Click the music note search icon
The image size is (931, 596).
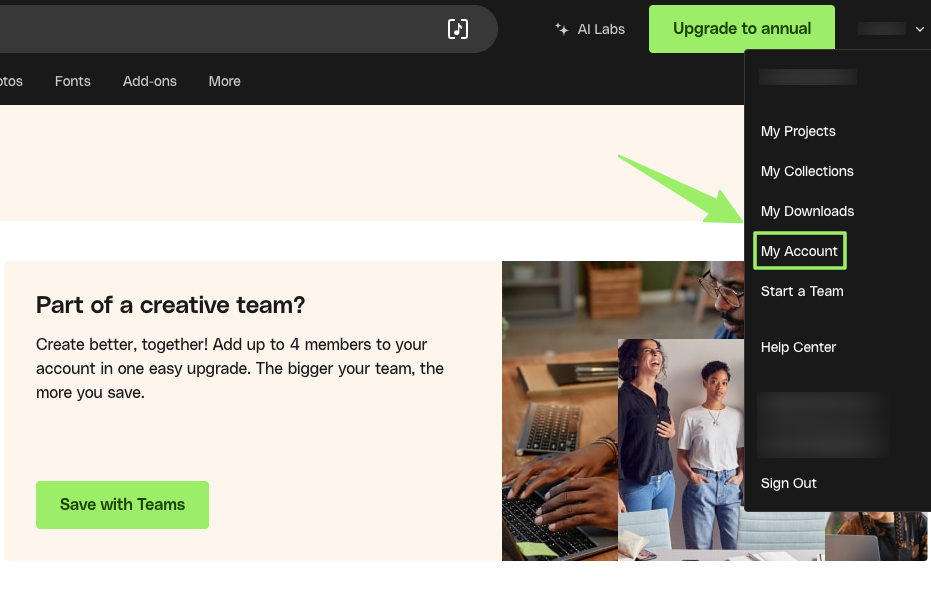[457, 29]
